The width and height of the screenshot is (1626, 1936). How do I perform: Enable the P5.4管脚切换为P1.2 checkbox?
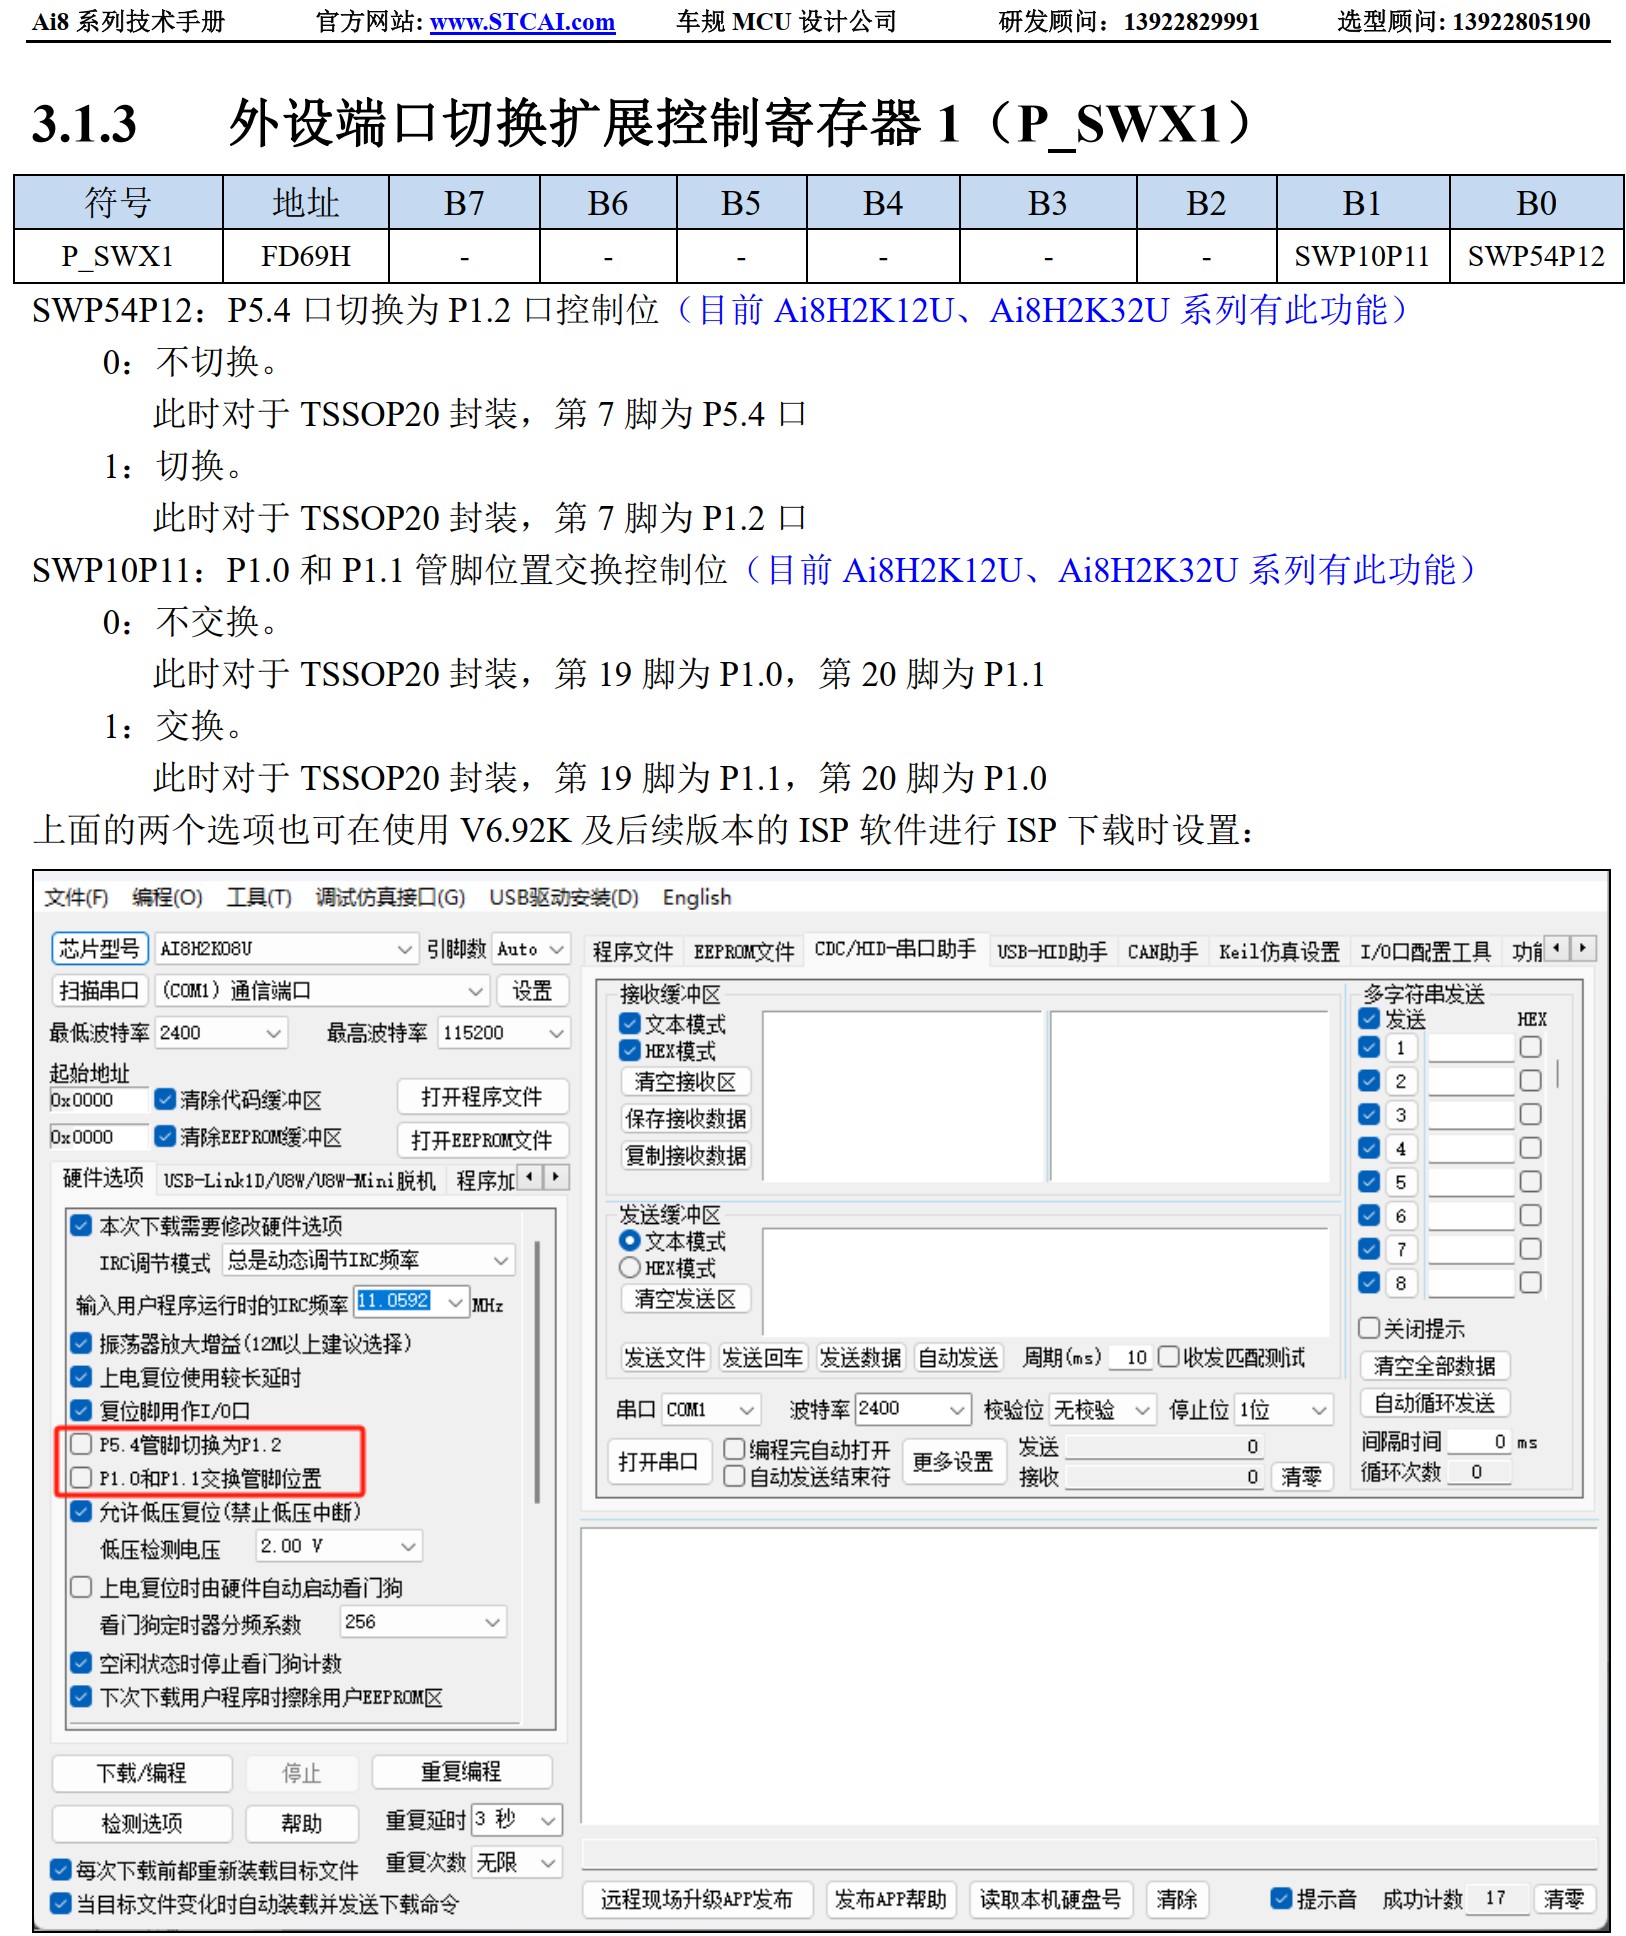click(81, 1444)
